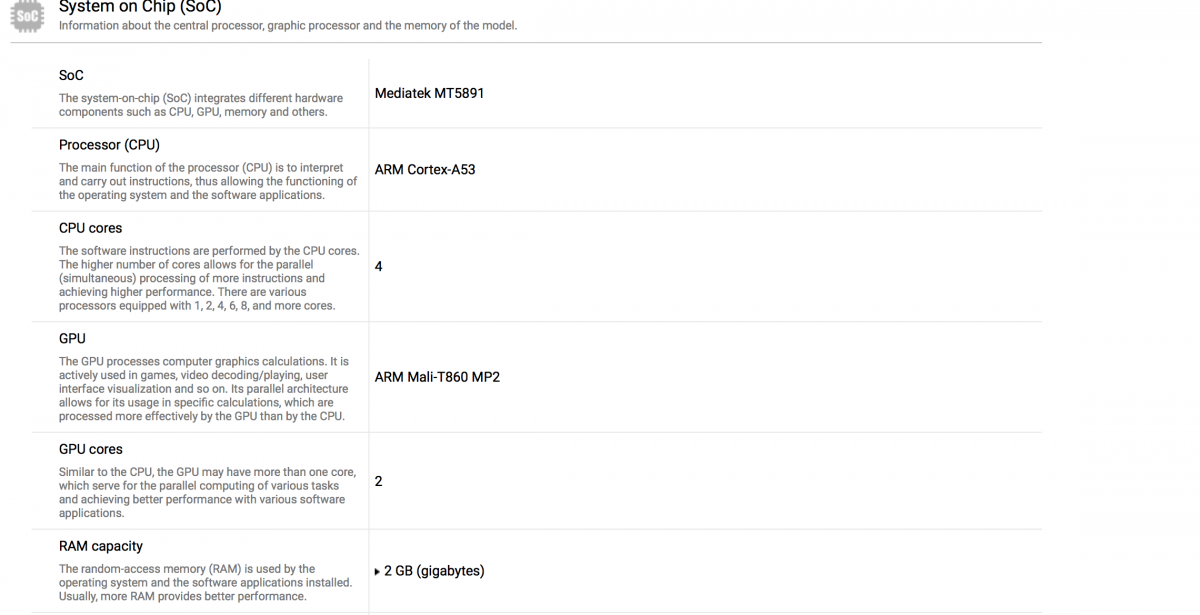Select the GPU cores row label

90,449
